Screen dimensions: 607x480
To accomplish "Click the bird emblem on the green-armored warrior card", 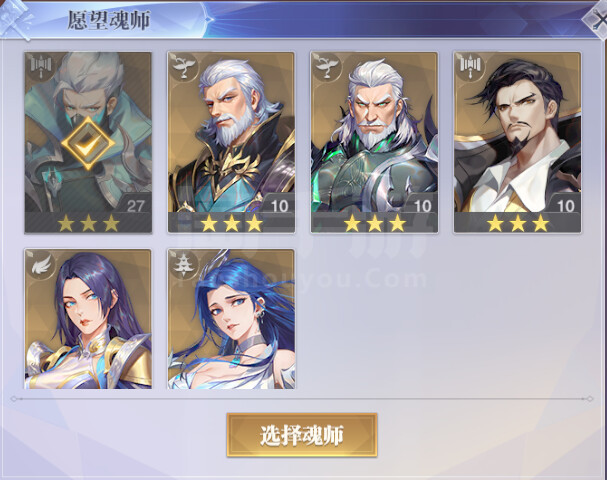I will (x=327, y=66).
